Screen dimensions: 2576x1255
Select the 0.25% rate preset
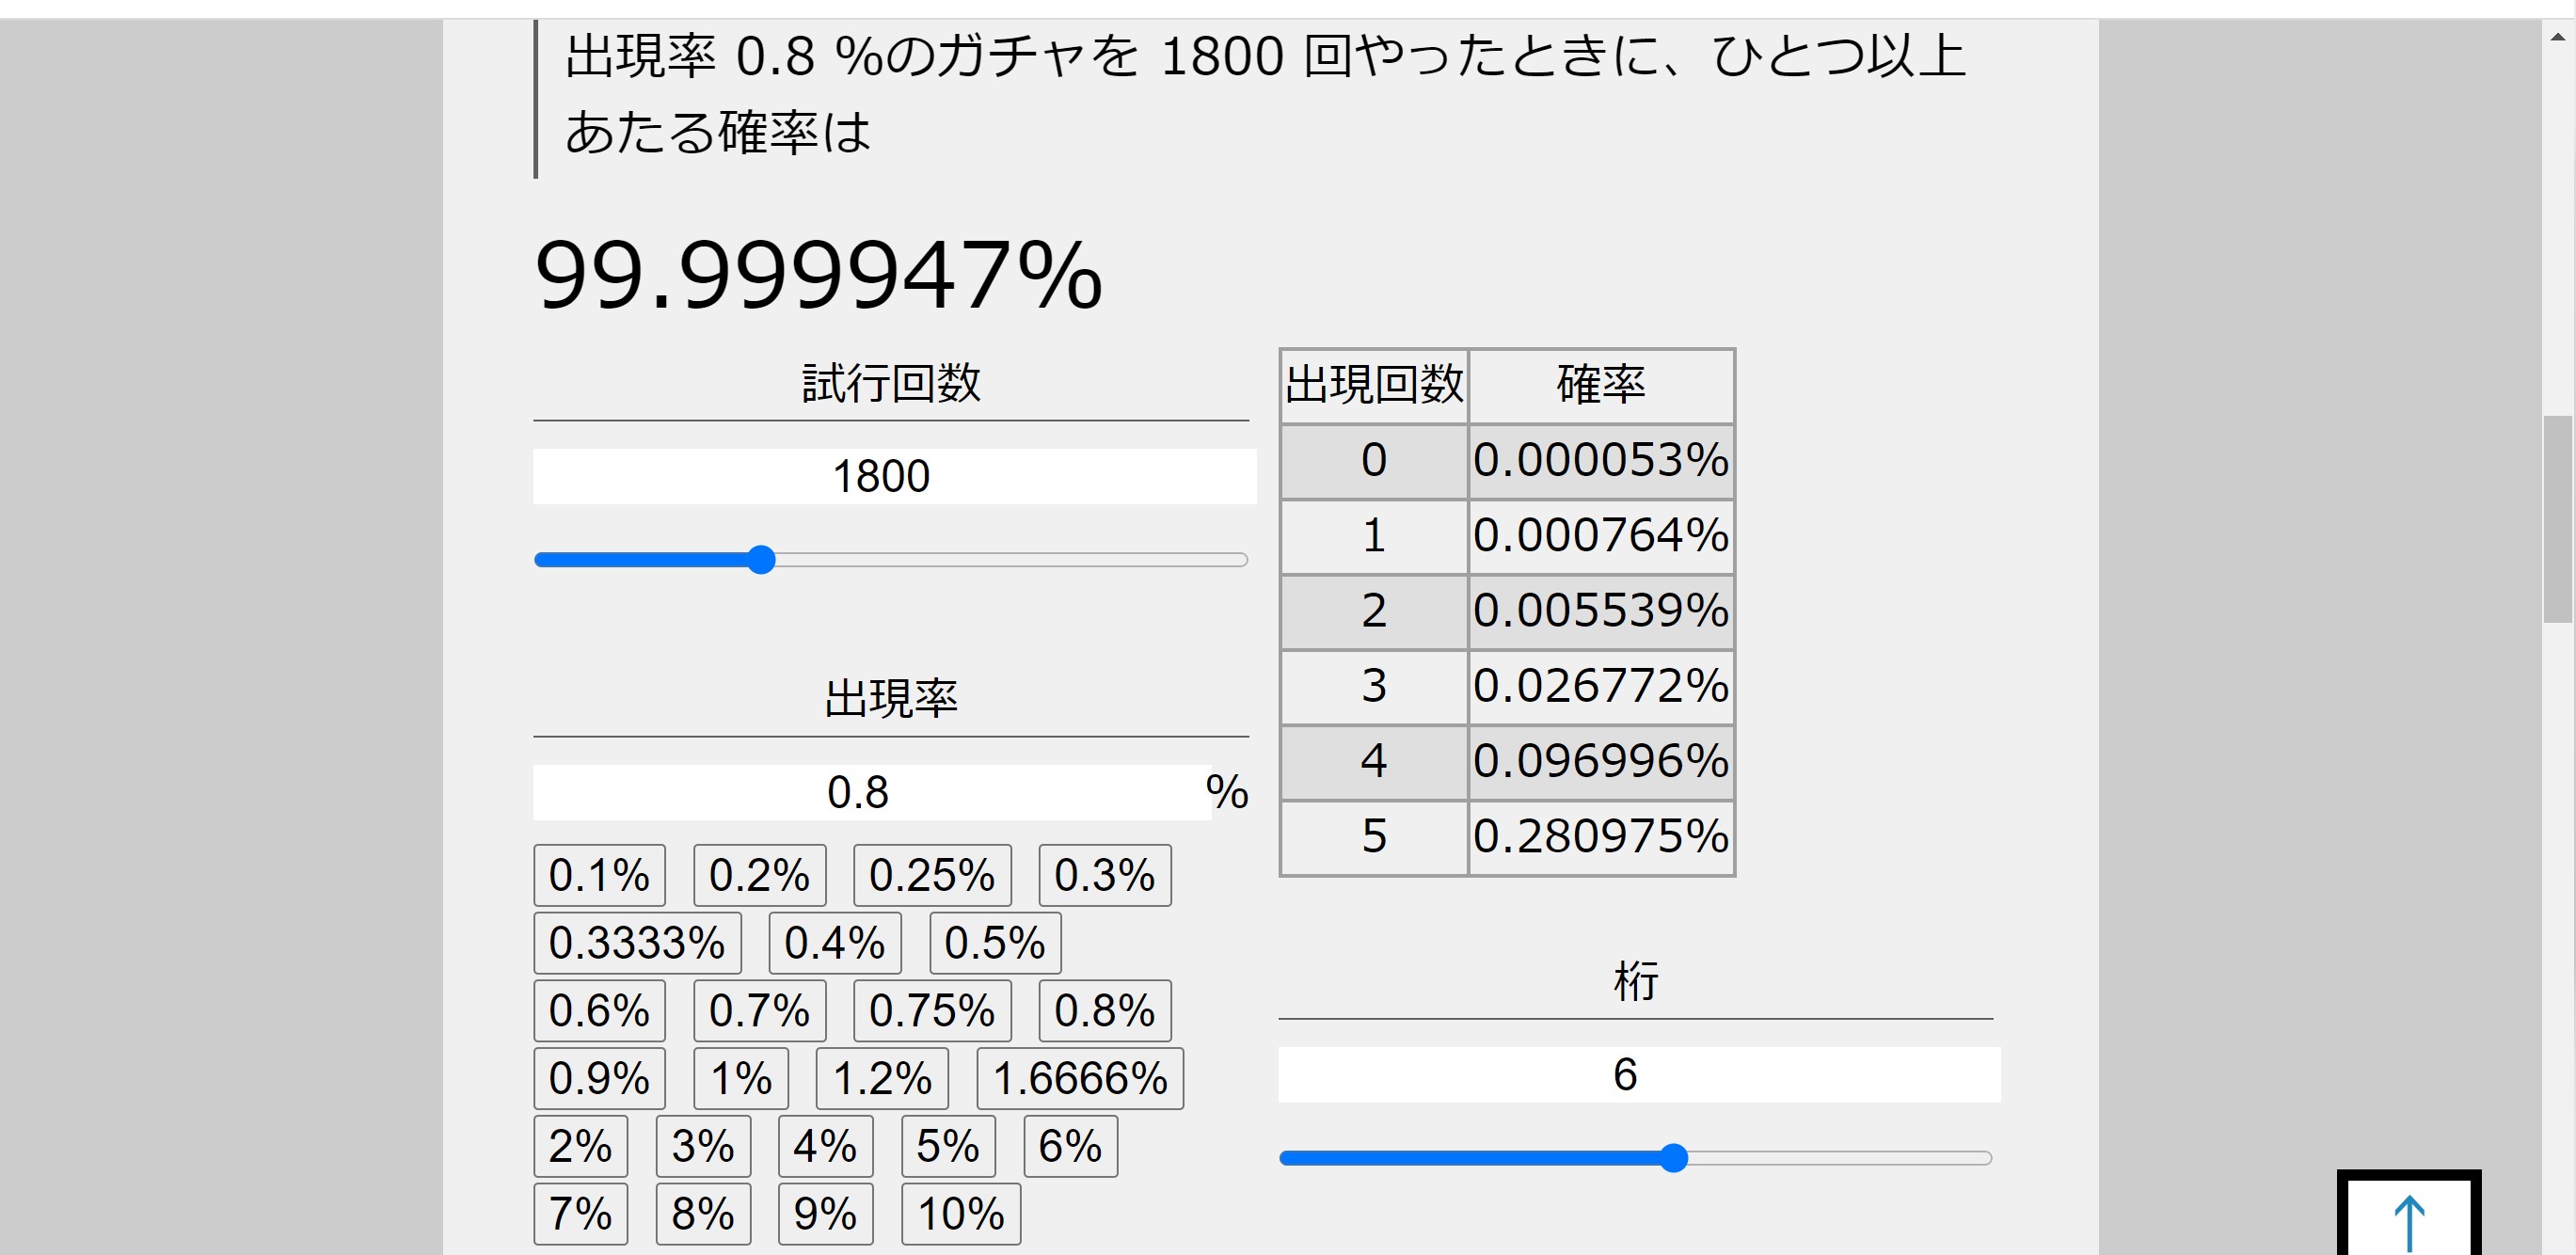pyautogui.click(x=931, y=875)
